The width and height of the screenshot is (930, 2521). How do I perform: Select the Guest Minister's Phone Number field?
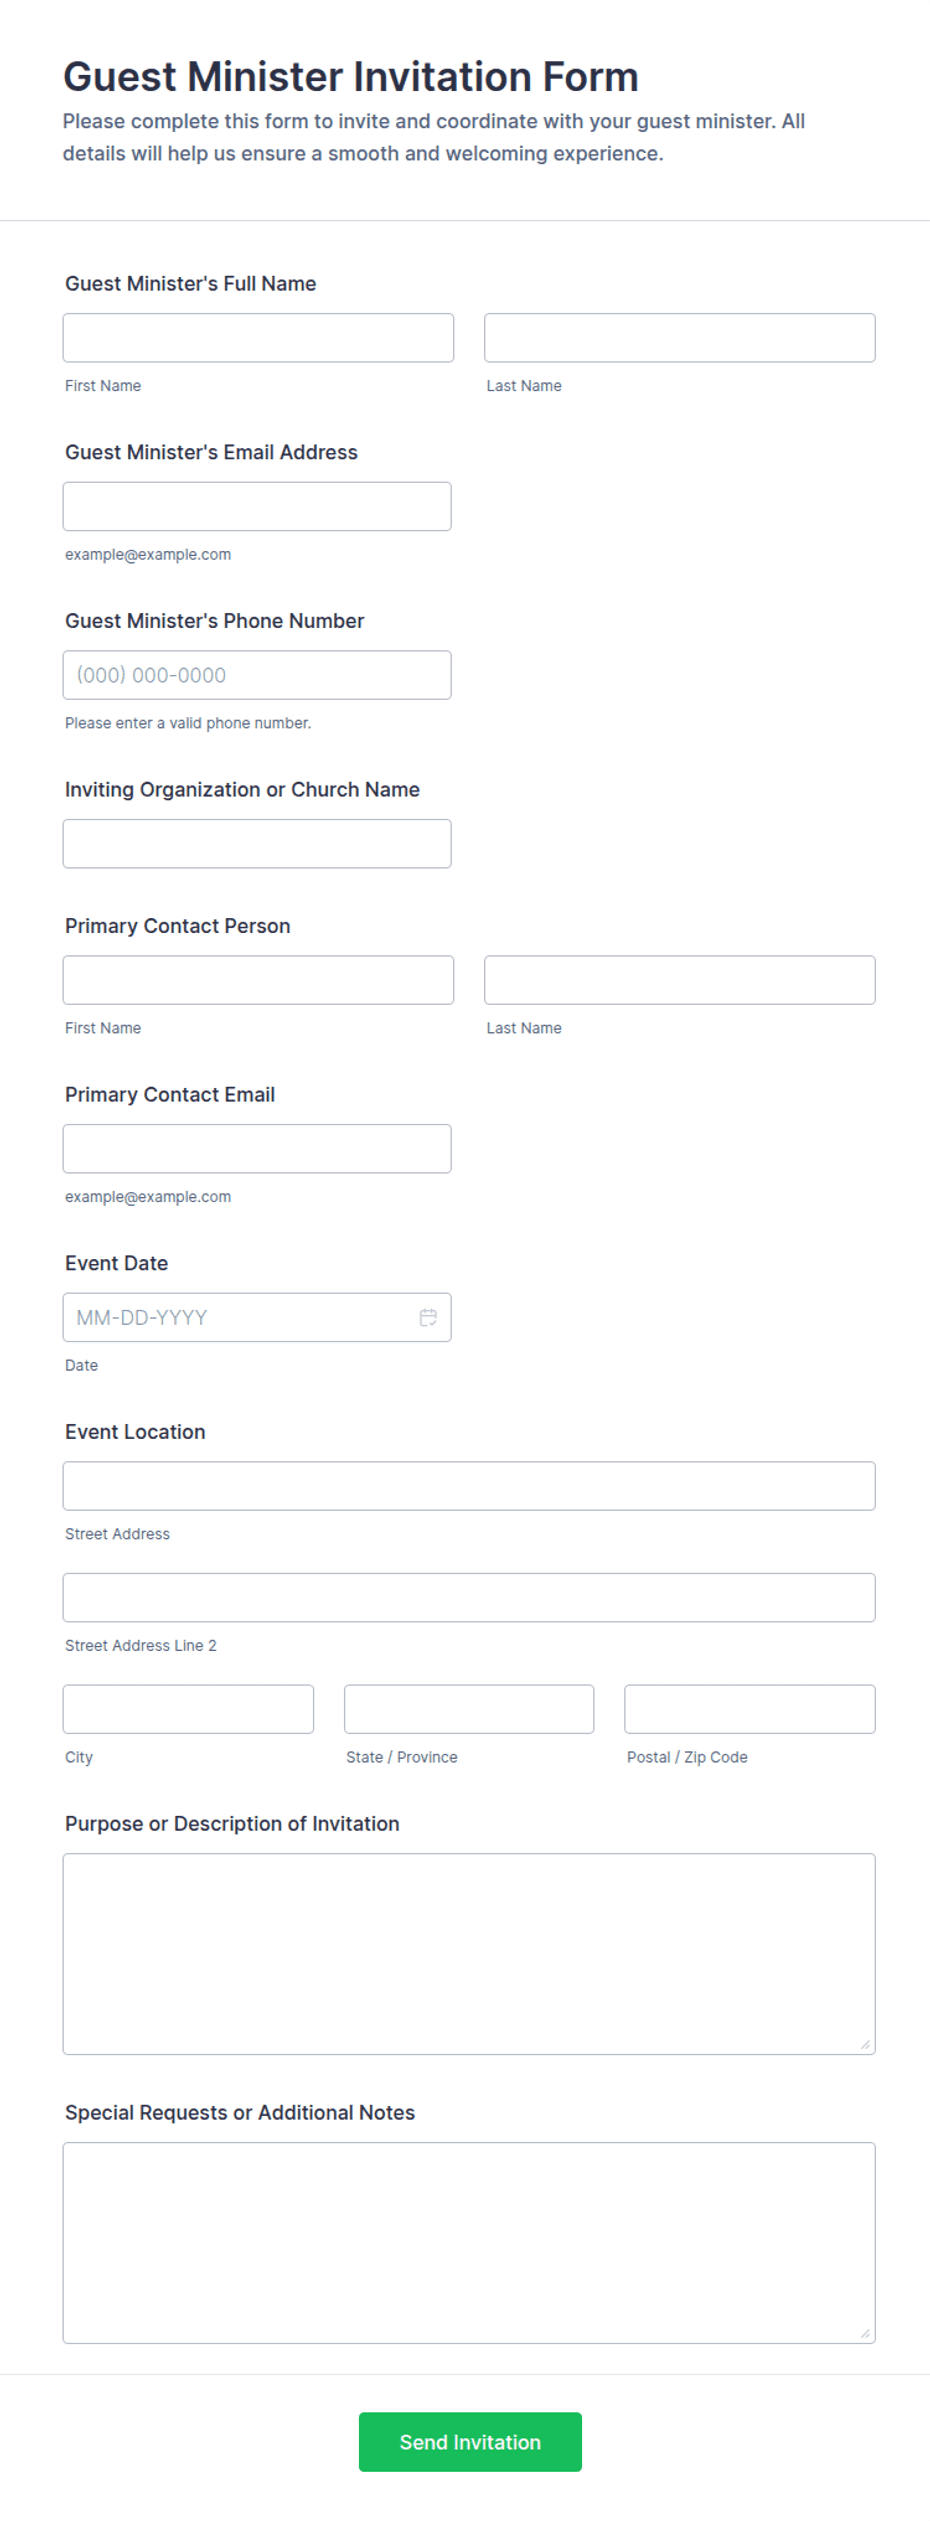pos(257,675)
